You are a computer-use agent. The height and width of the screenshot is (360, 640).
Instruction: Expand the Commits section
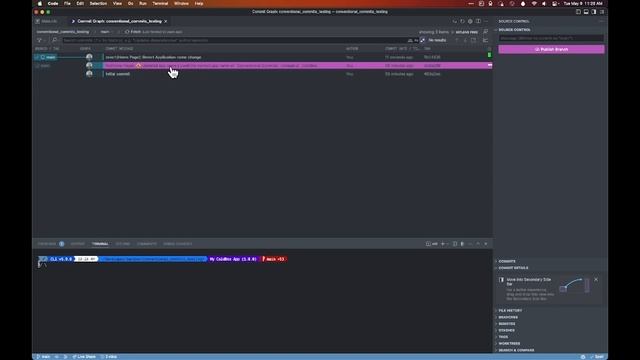click(507, 261)
